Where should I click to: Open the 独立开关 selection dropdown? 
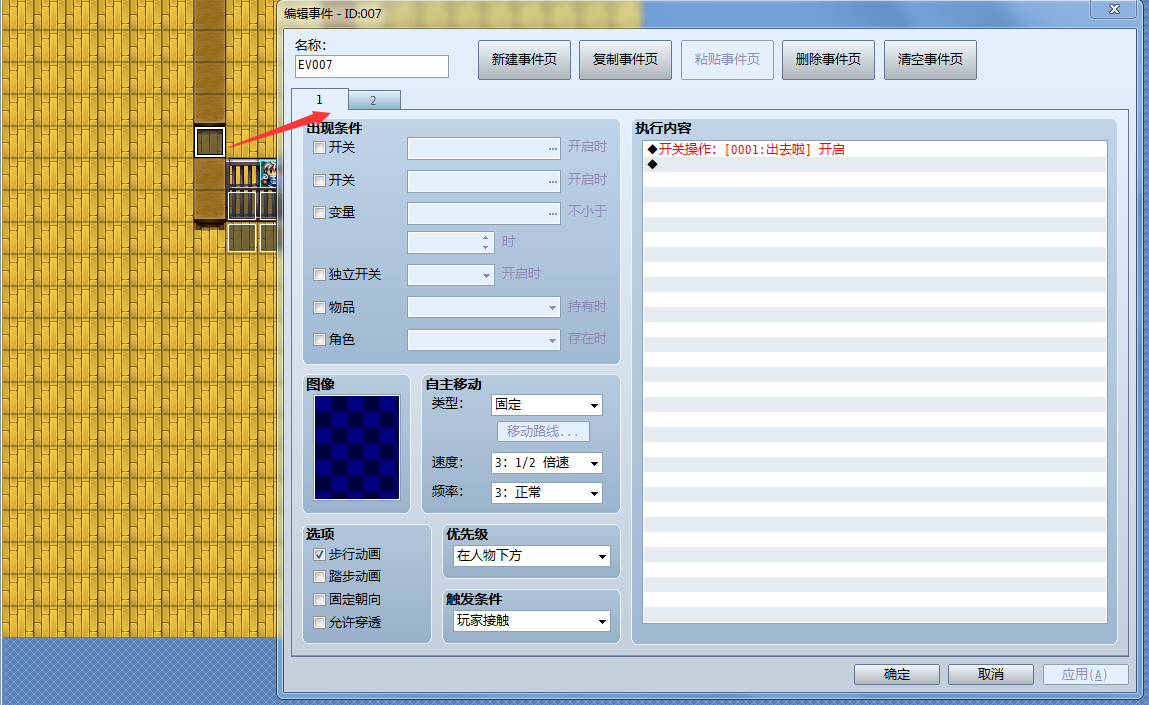451,275
